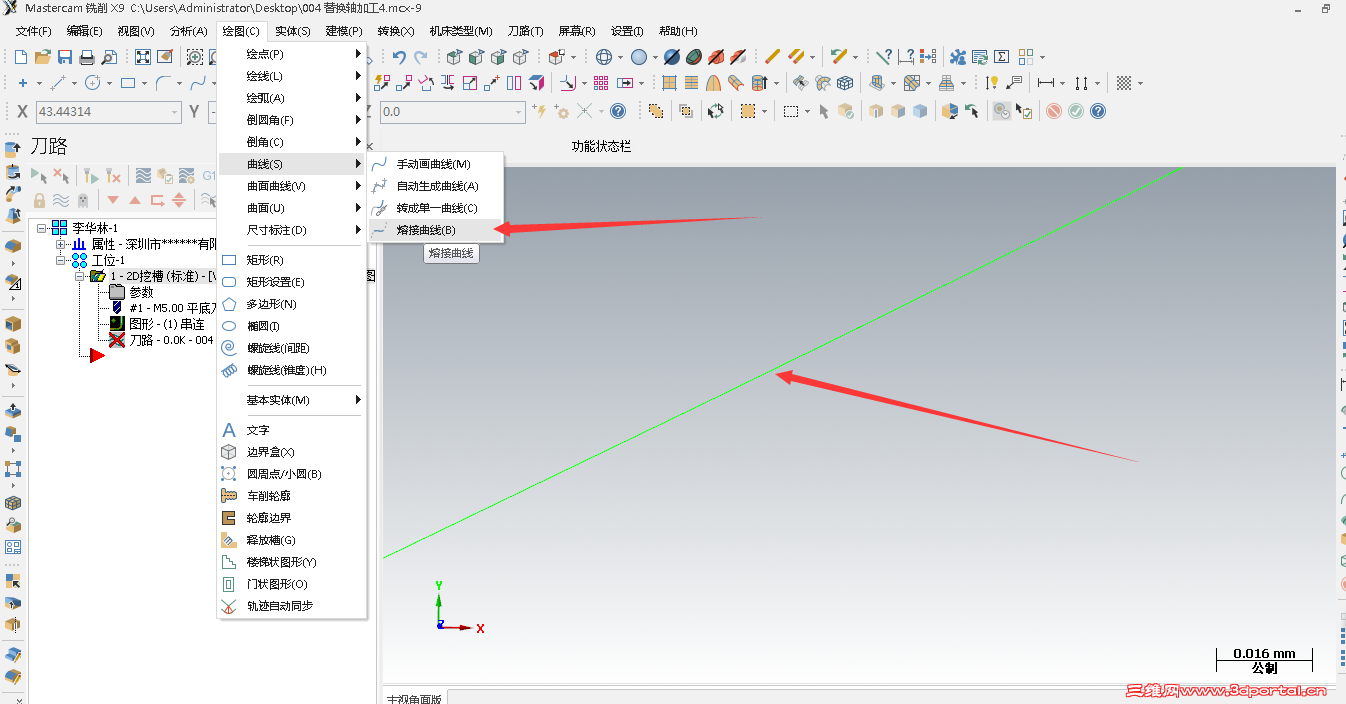Image resolution: width=1346 pixels, height=704 pixels.
Task: Click the Backplot wave icon
Action: (x=143, y=175)
